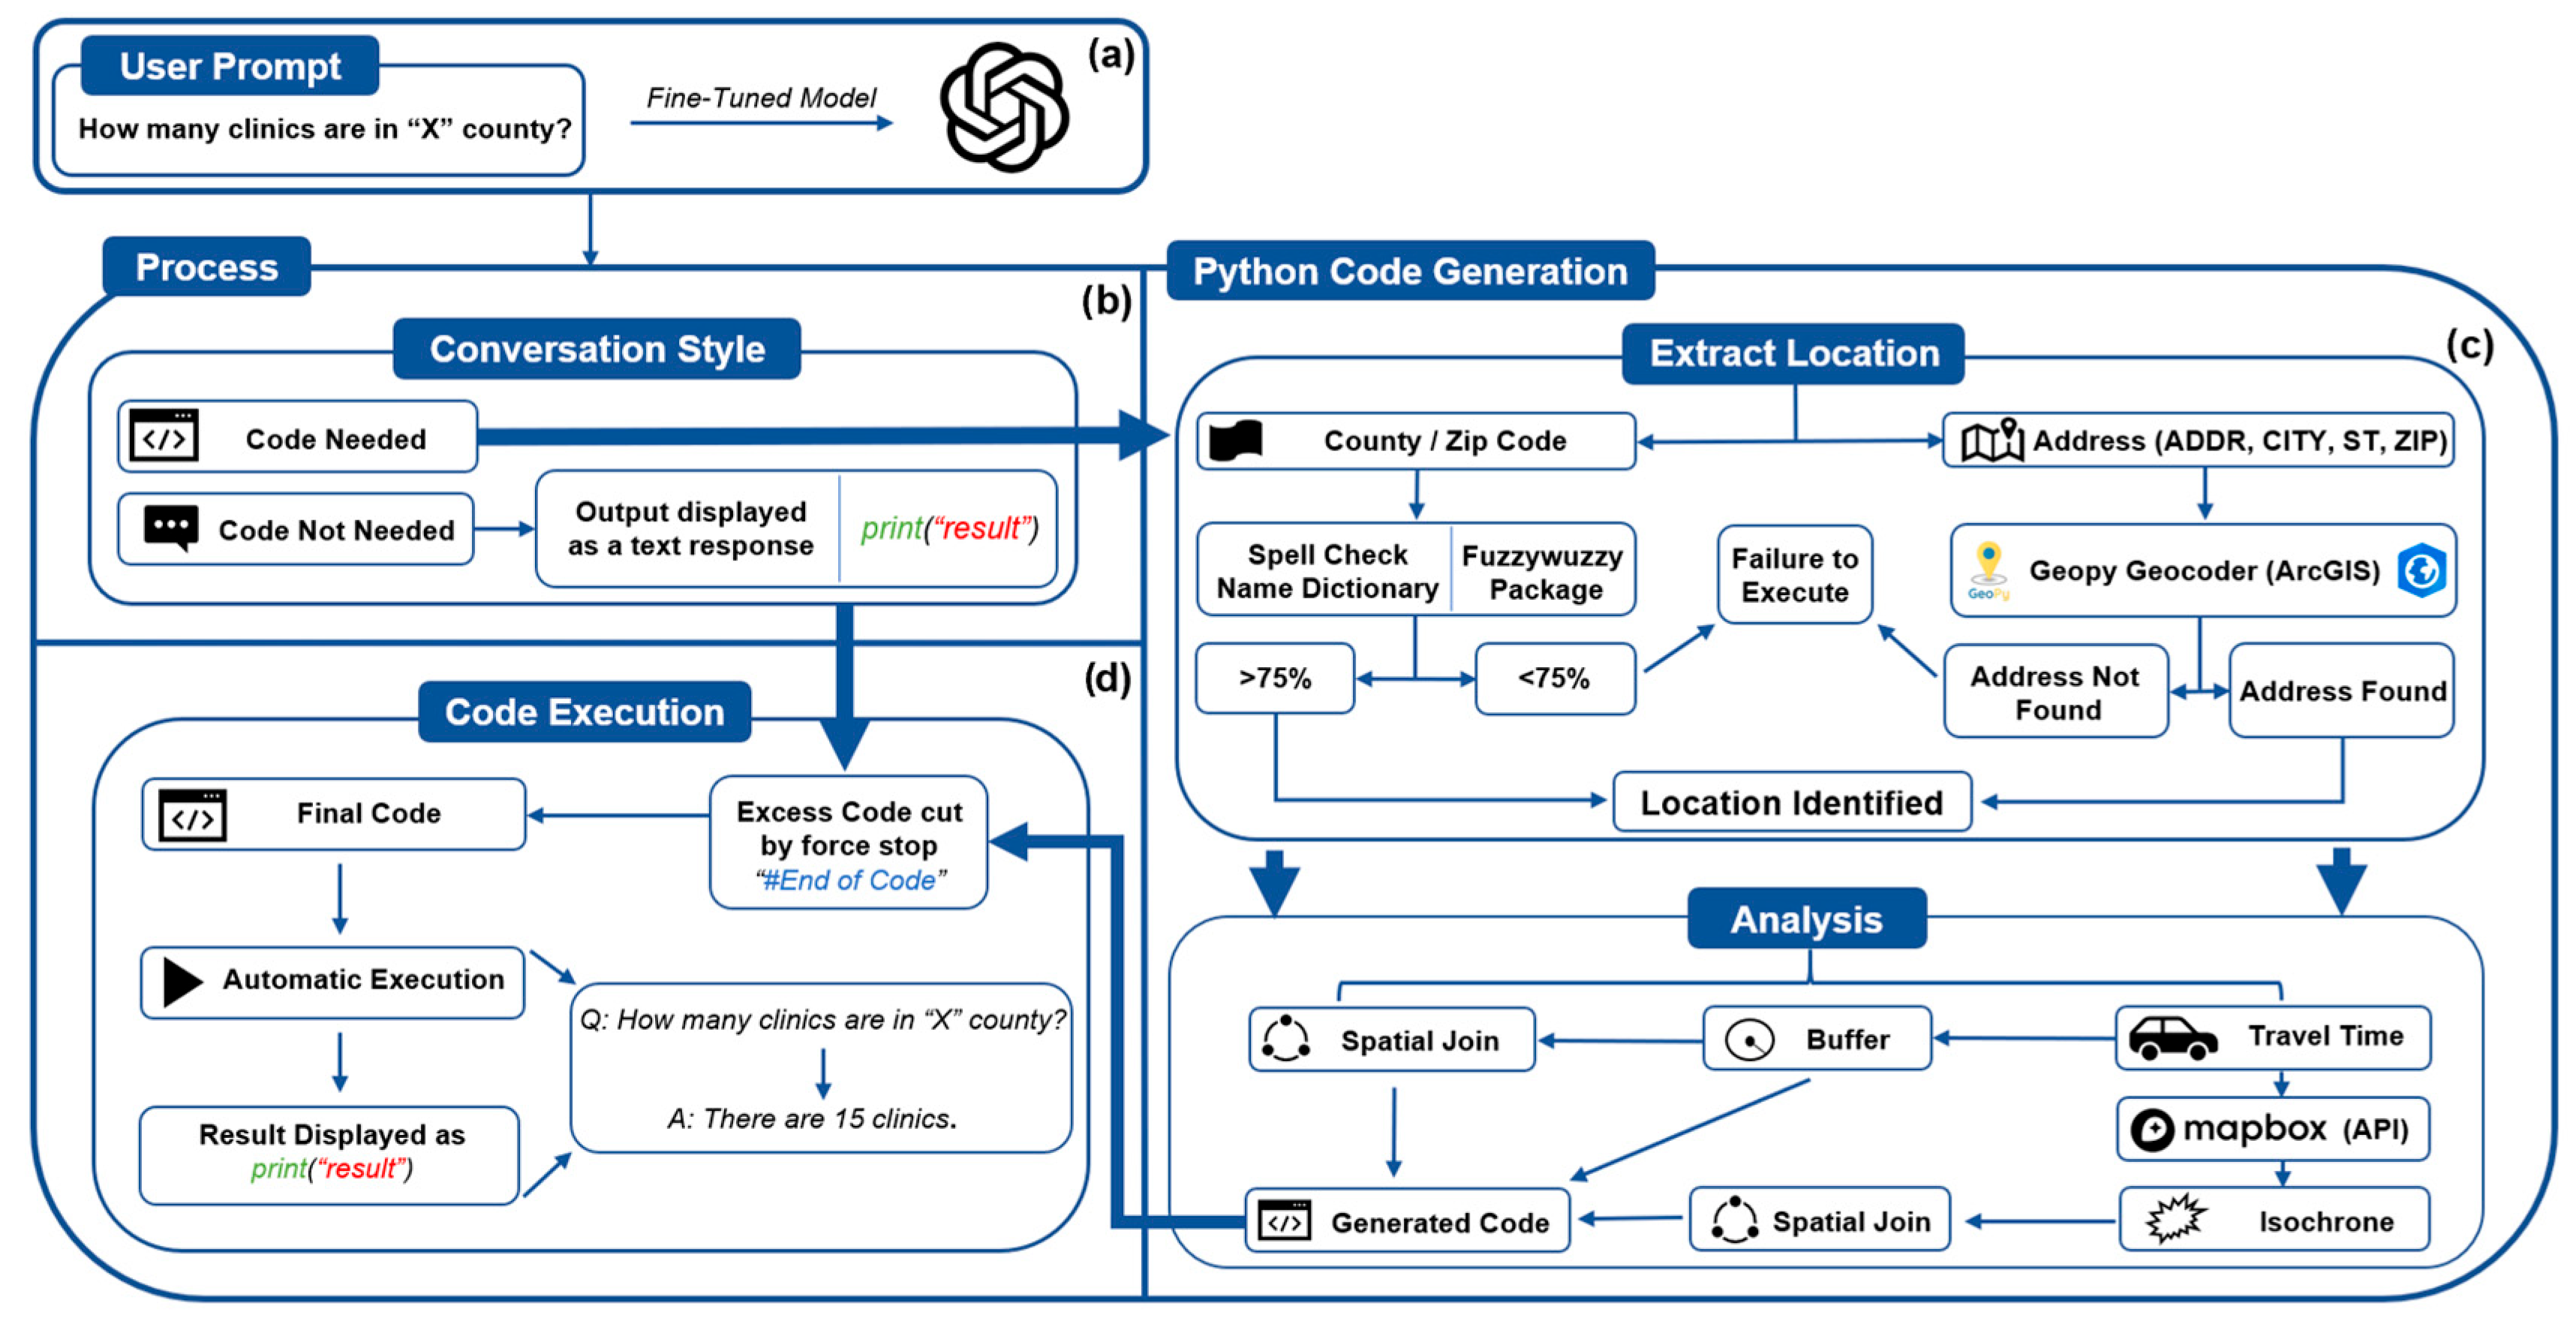Click the Location Identified box
The image size is (2576, 1327).
(x=1791, y=802)
